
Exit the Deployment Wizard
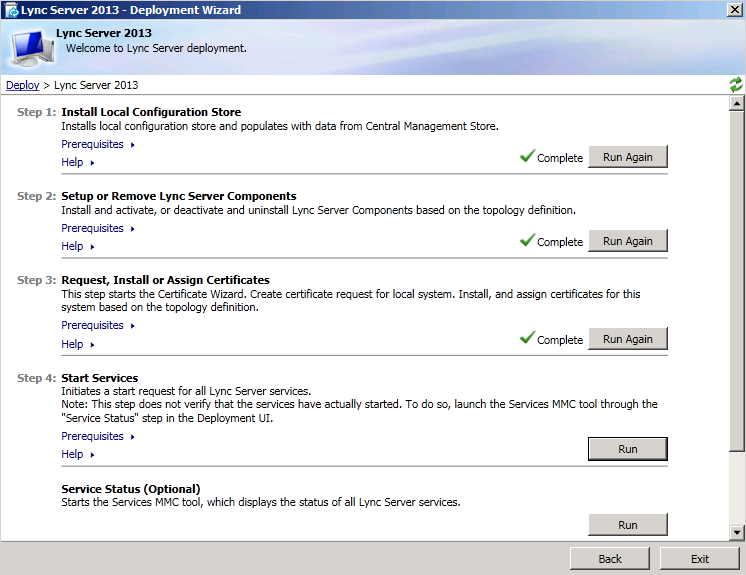(x=699, y=559)
